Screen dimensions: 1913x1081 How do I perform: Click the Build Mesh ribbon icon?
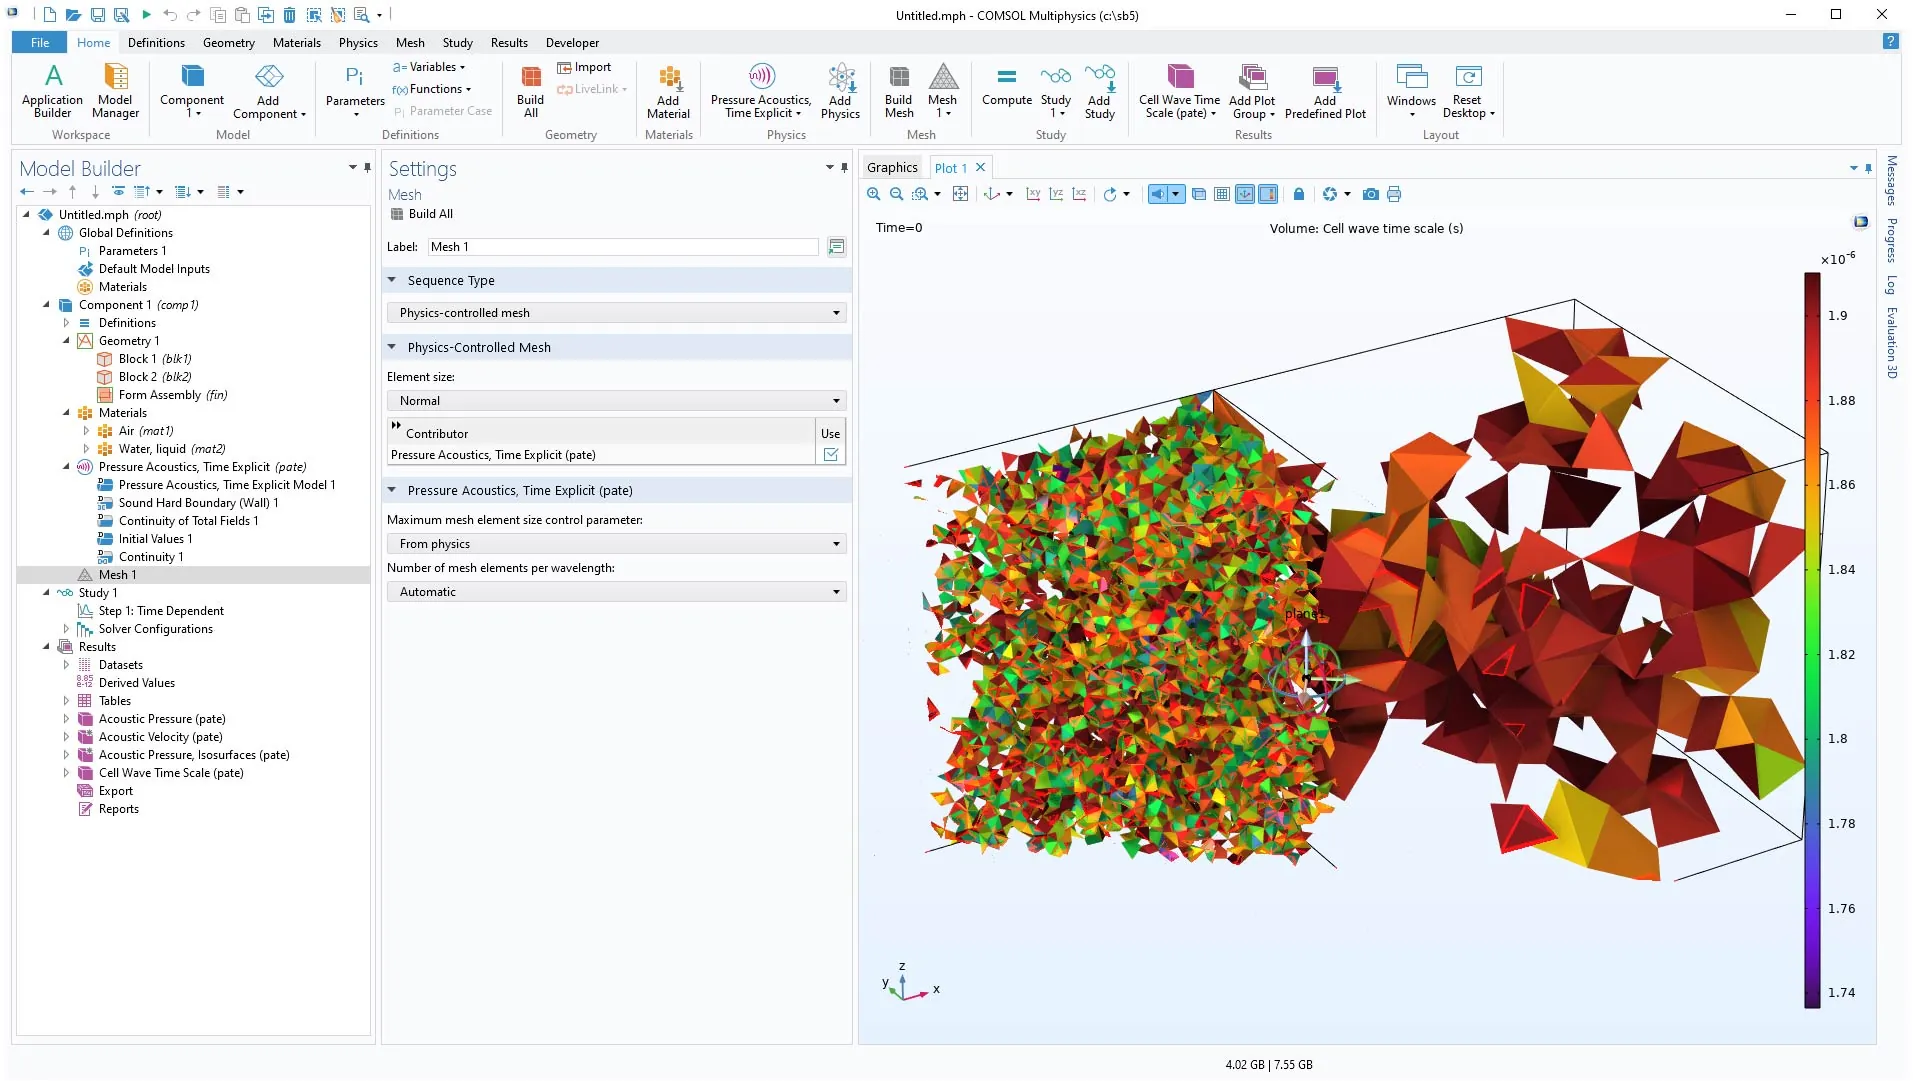pos(898,90)
